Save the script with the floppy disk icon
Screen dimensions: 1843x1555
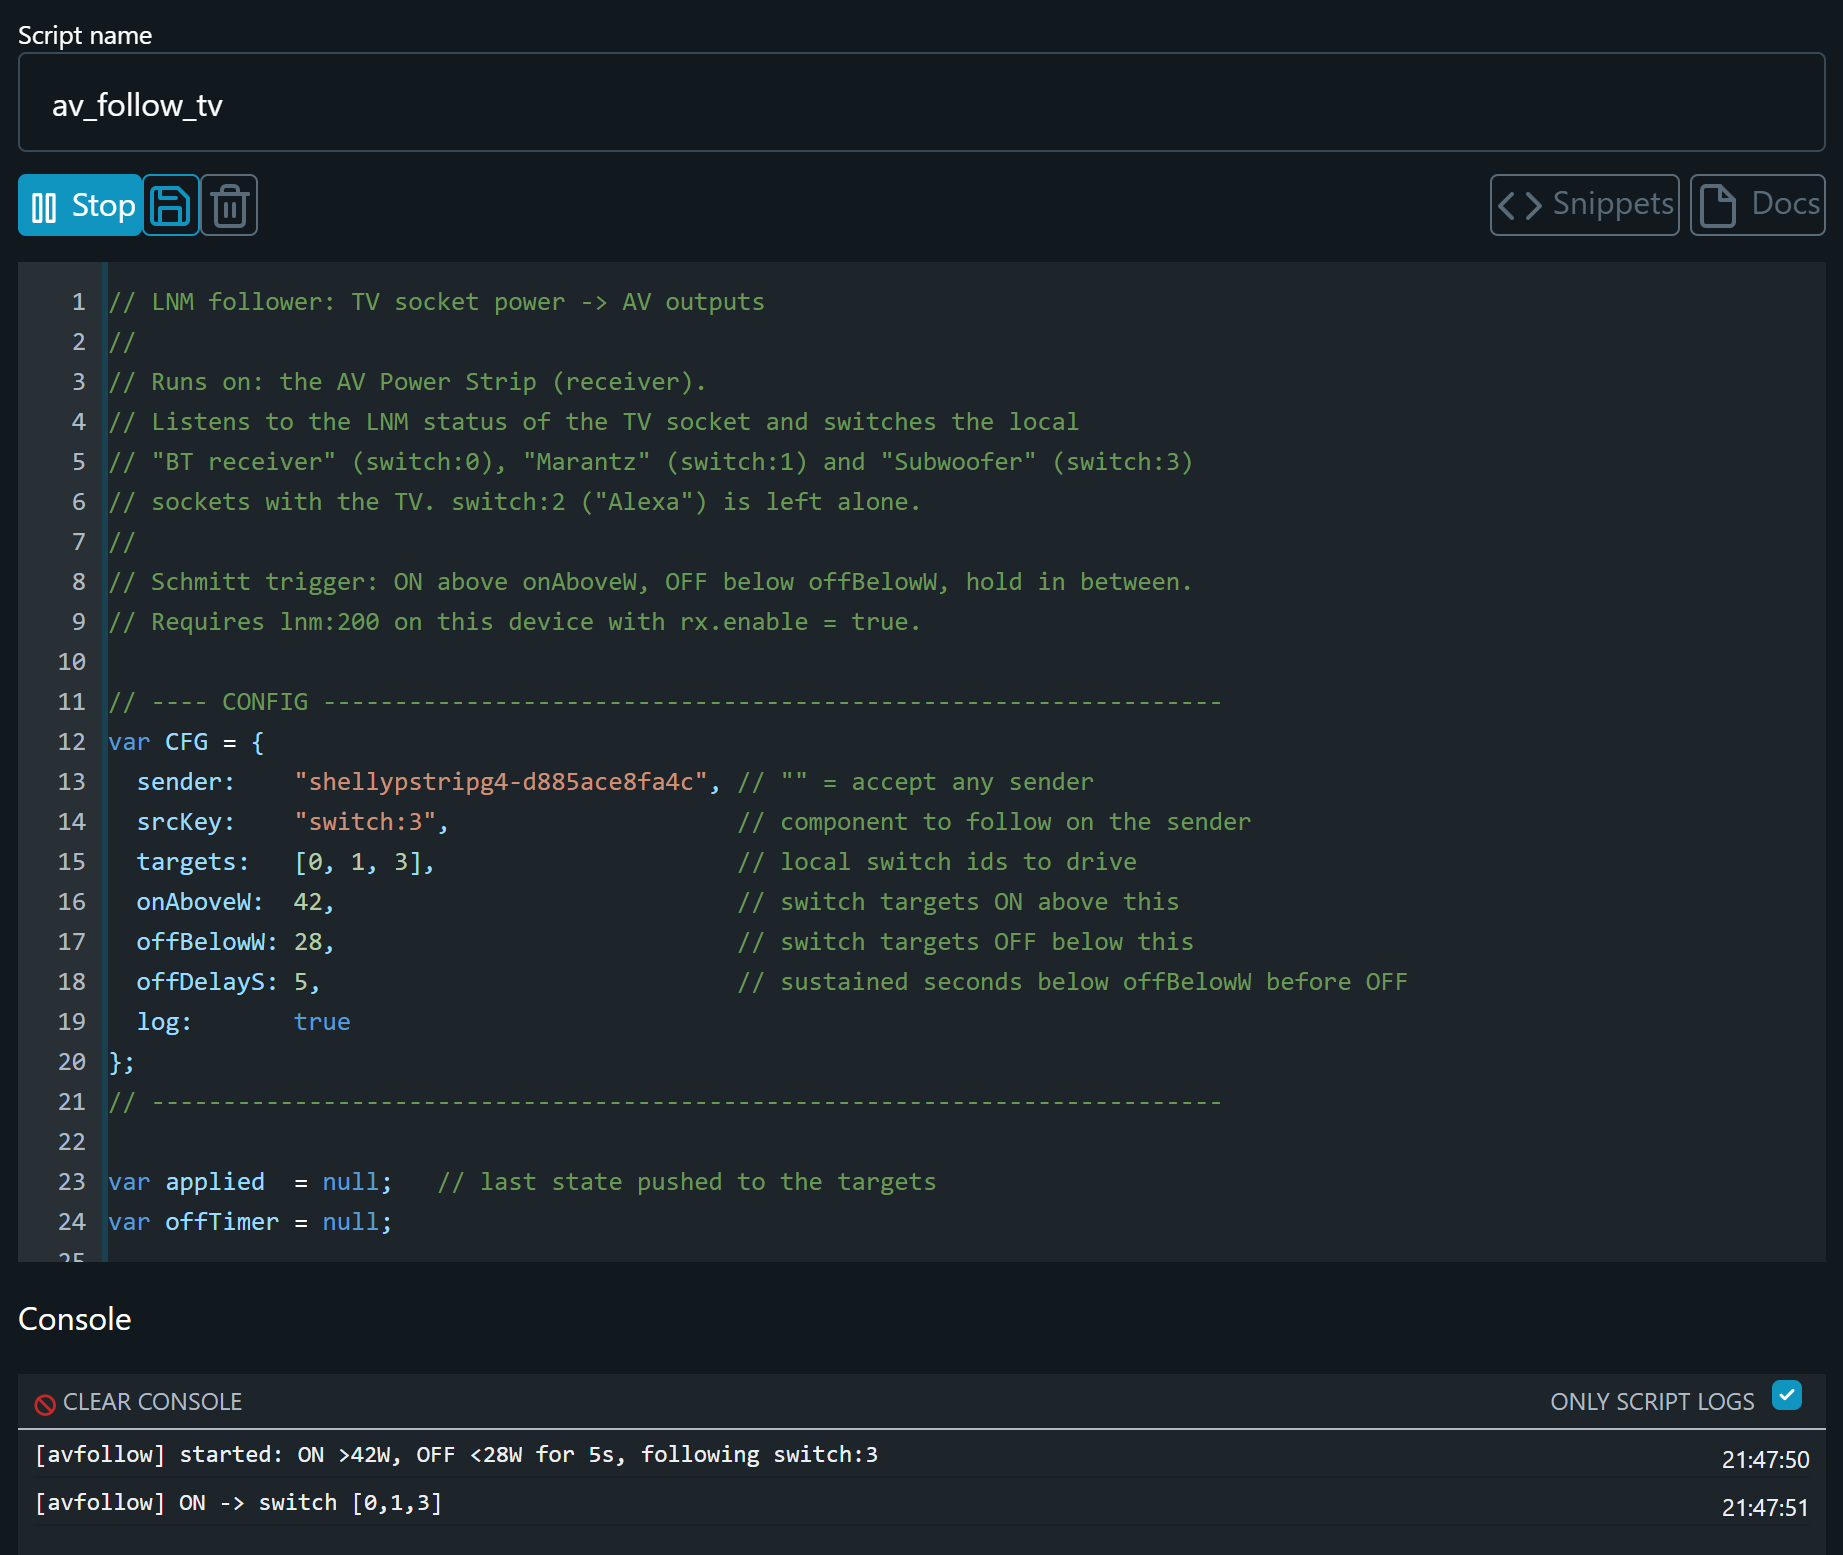(171, 205)
